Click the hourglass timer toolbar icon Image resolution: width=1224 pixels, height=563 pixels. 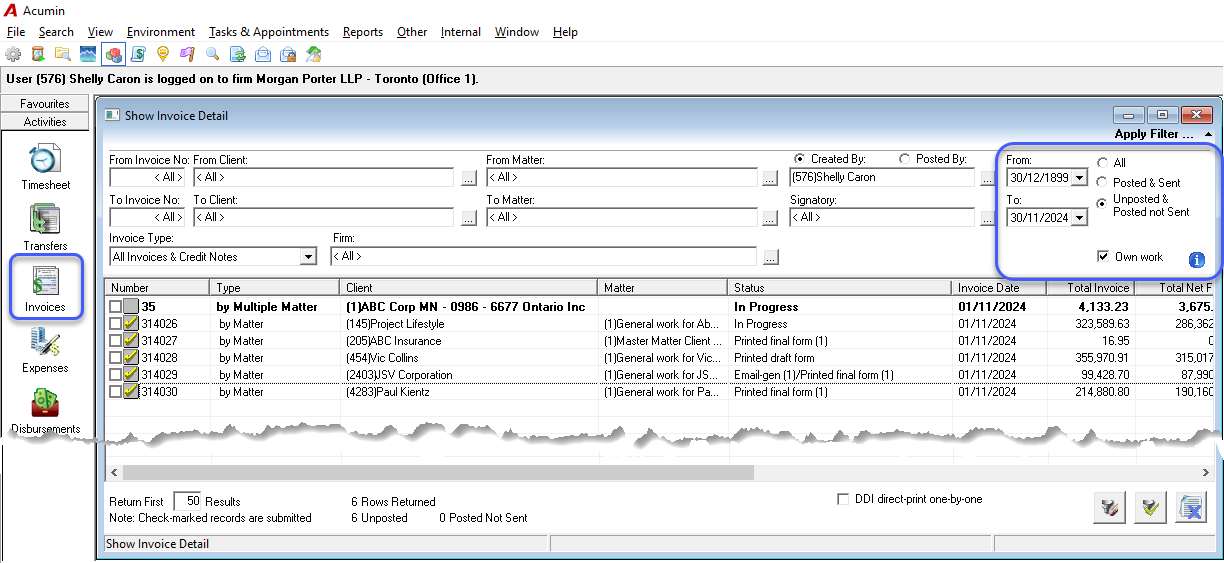pos(38,54)
